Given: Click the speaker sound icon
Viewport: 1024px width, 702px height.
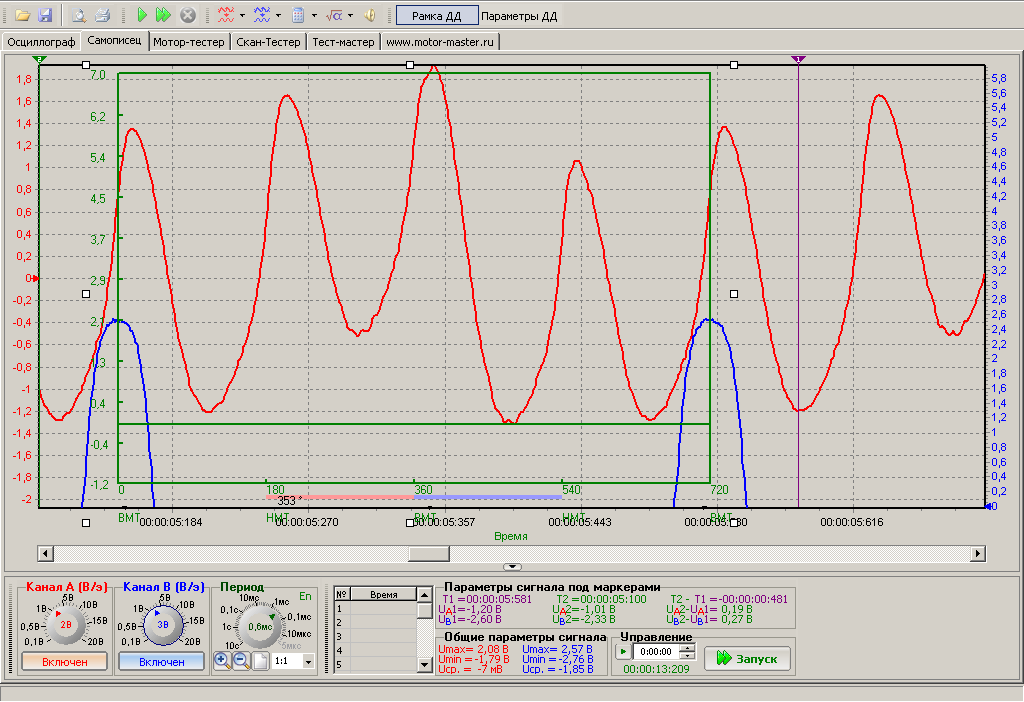Looking at the screenshot, I should click(x=370, y=16).
